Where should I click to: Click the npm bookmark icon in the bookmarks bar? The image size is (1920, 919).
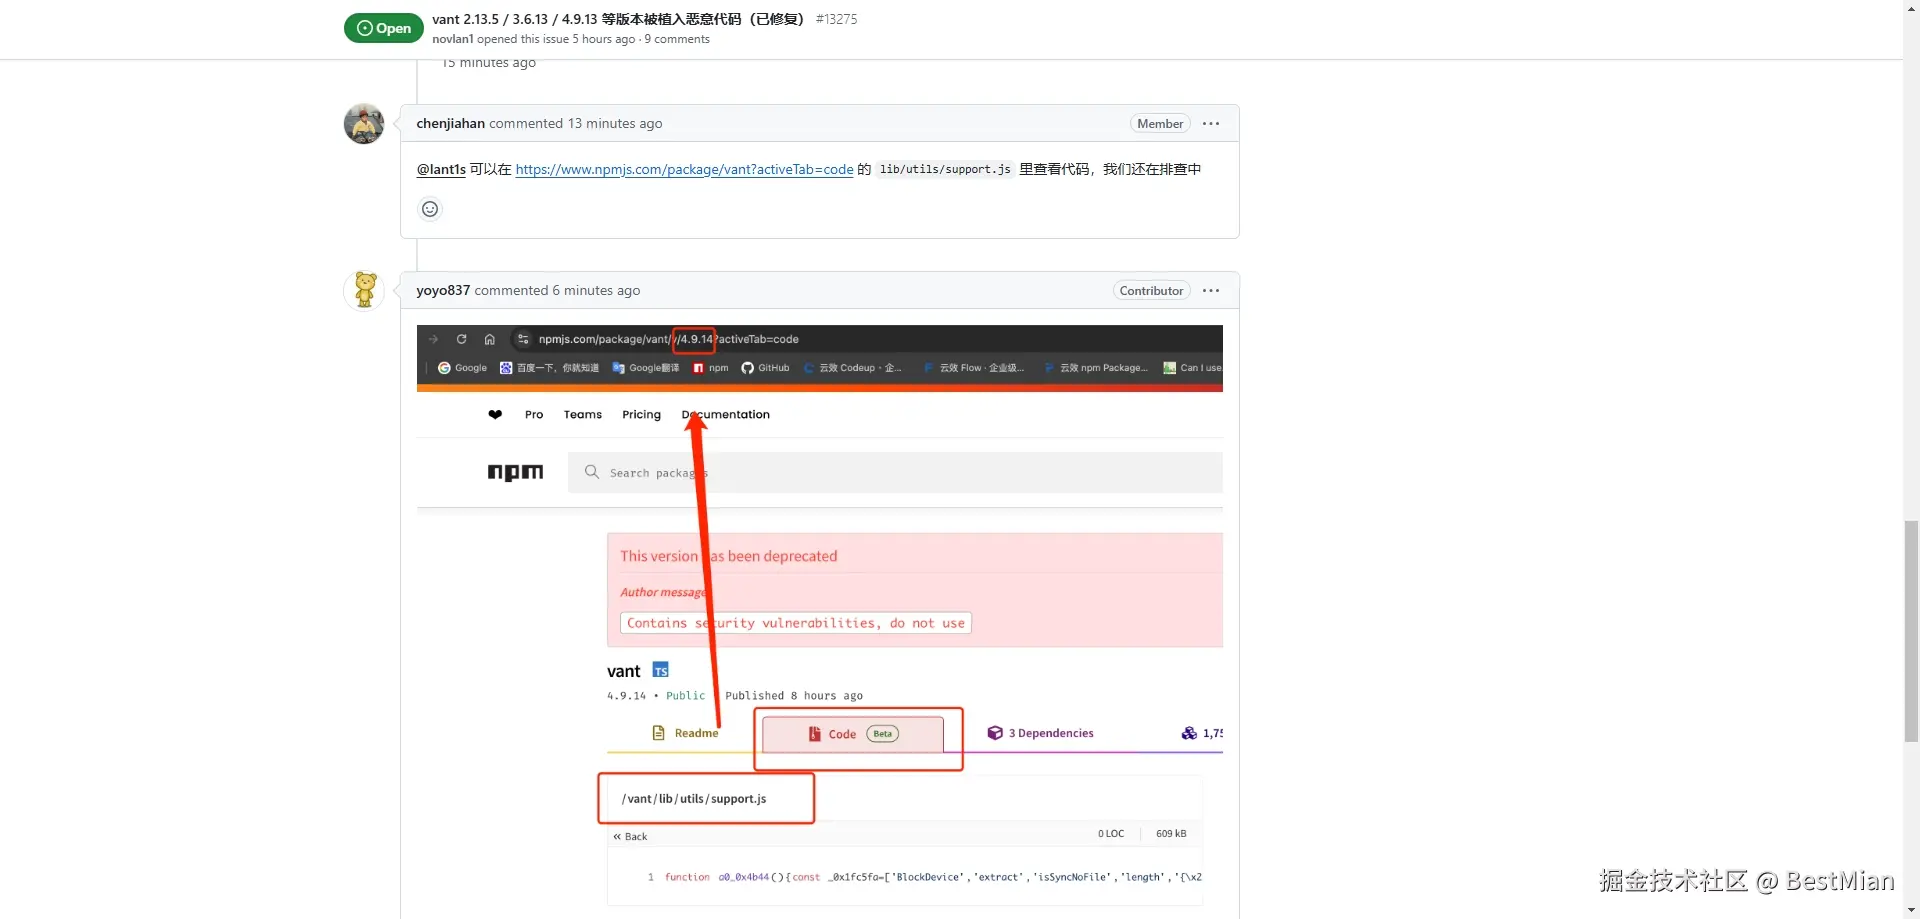tap(698, 368)
